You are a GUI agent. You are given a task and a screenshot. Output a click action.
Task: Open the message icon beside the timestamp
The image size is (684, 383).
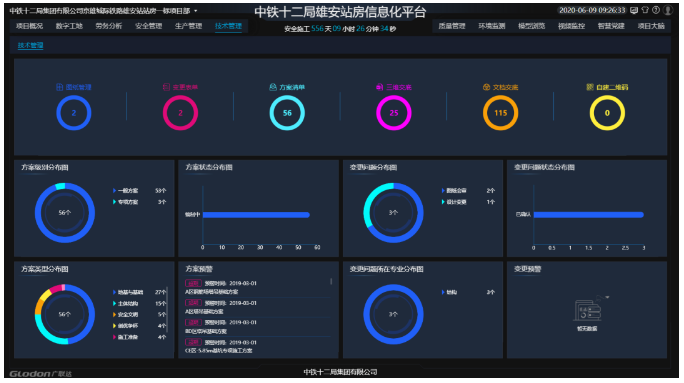(634, 10)
